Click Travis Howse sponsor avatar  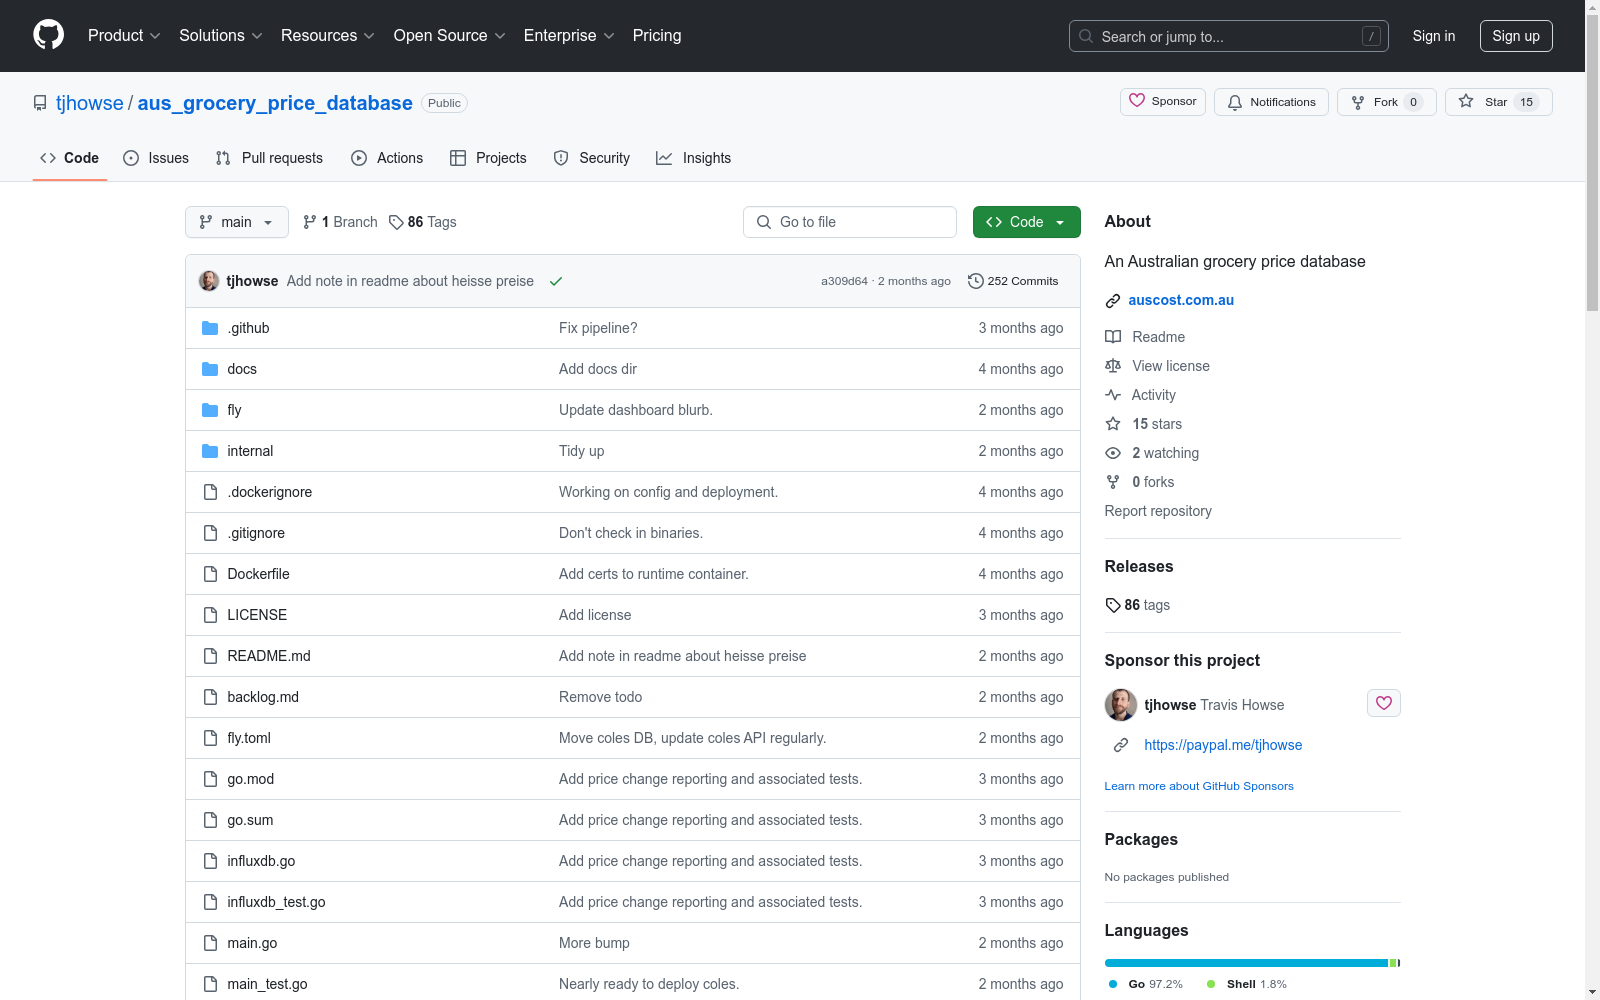1121,705
